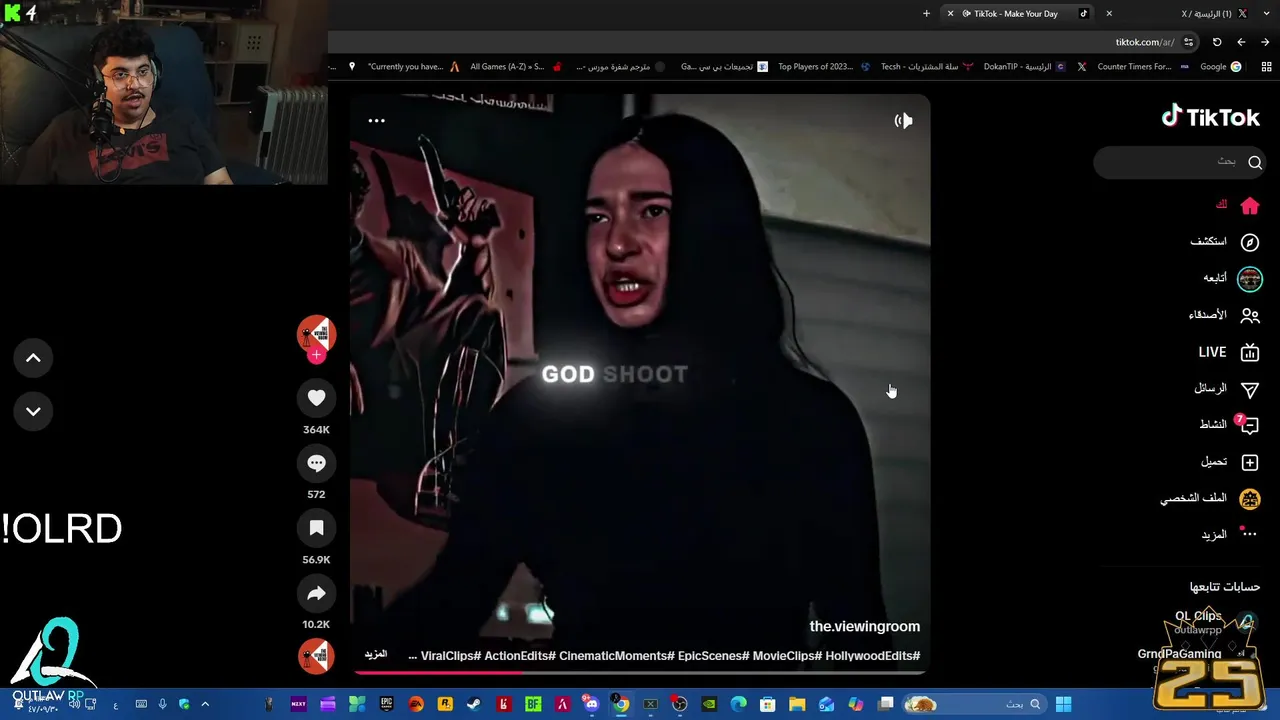The image size is (1280, 720).
Task: Mute the video with the speaker icon
Action: tap(903, 121)
